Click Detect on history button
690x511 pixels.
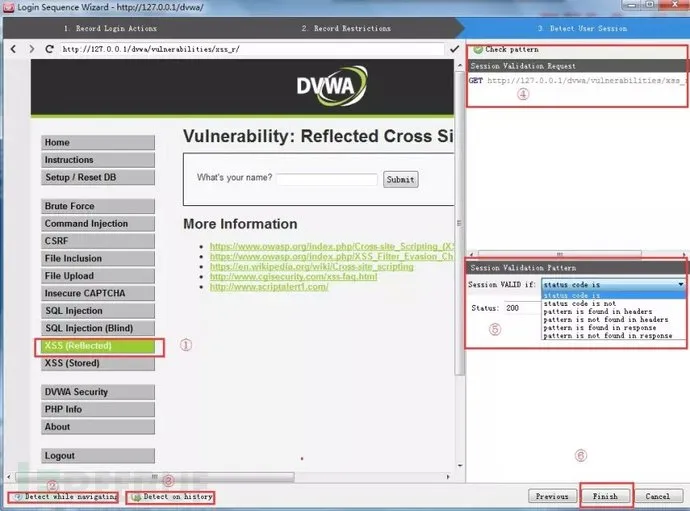[x=171, y=497]
